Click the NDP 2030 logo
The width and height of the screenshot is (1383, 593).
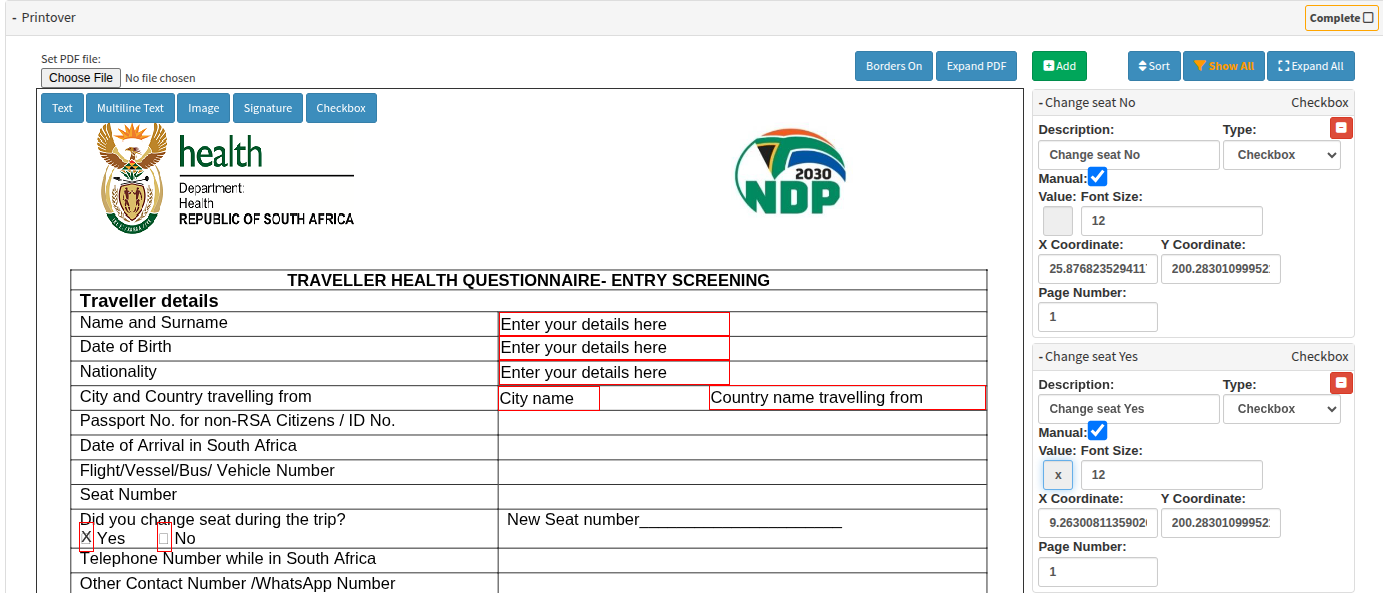point(791,172)
